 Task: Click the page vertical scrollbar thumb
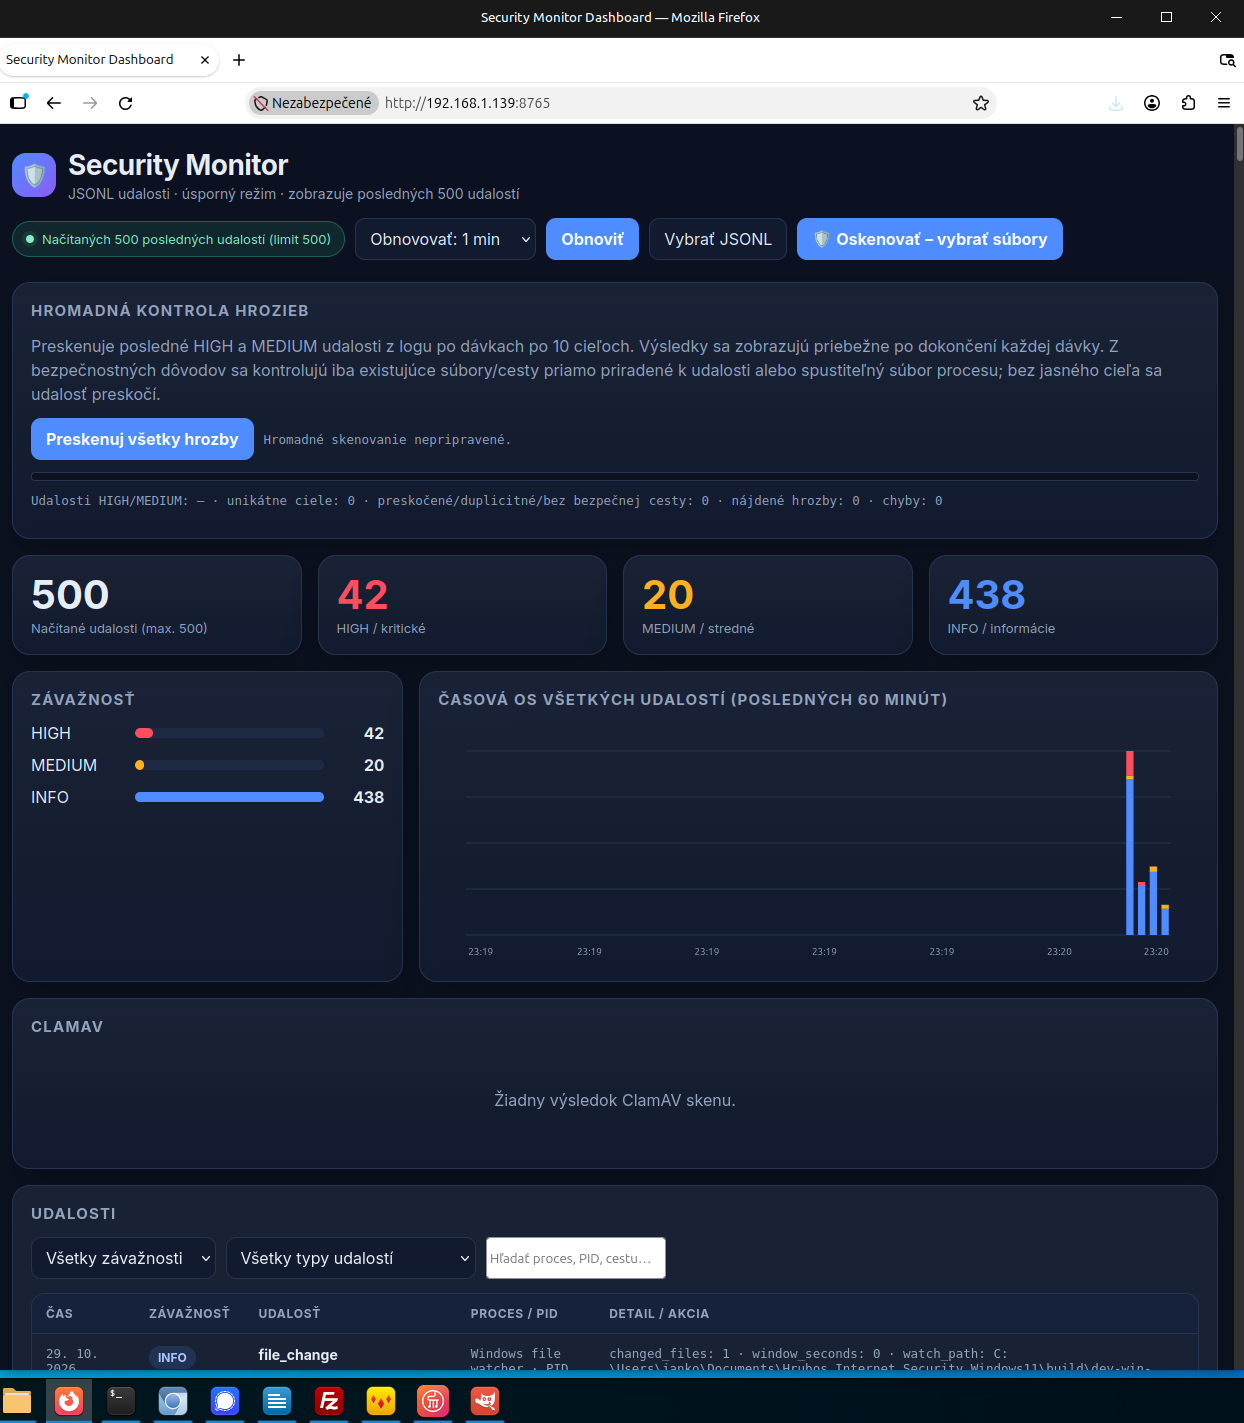click(1239, 143)
